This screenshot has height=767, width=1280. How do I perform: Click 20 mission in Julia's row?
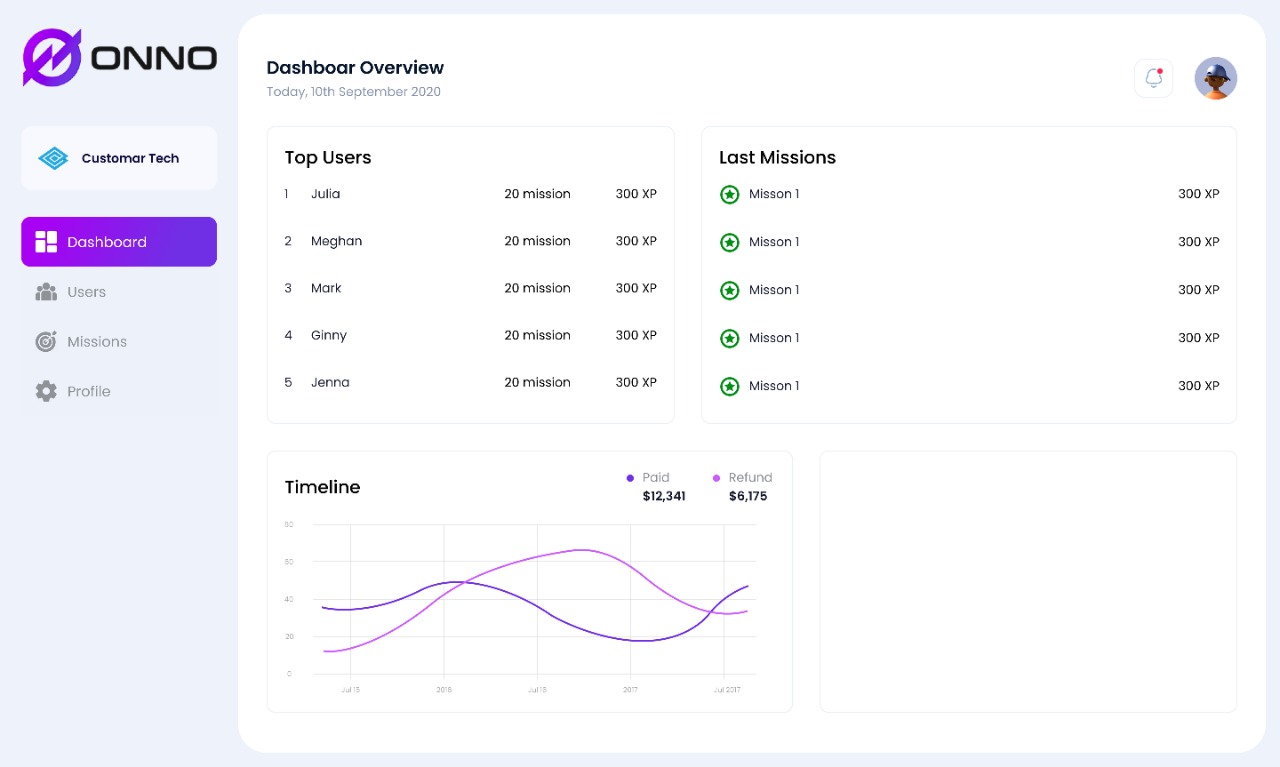tap(537, 194)
